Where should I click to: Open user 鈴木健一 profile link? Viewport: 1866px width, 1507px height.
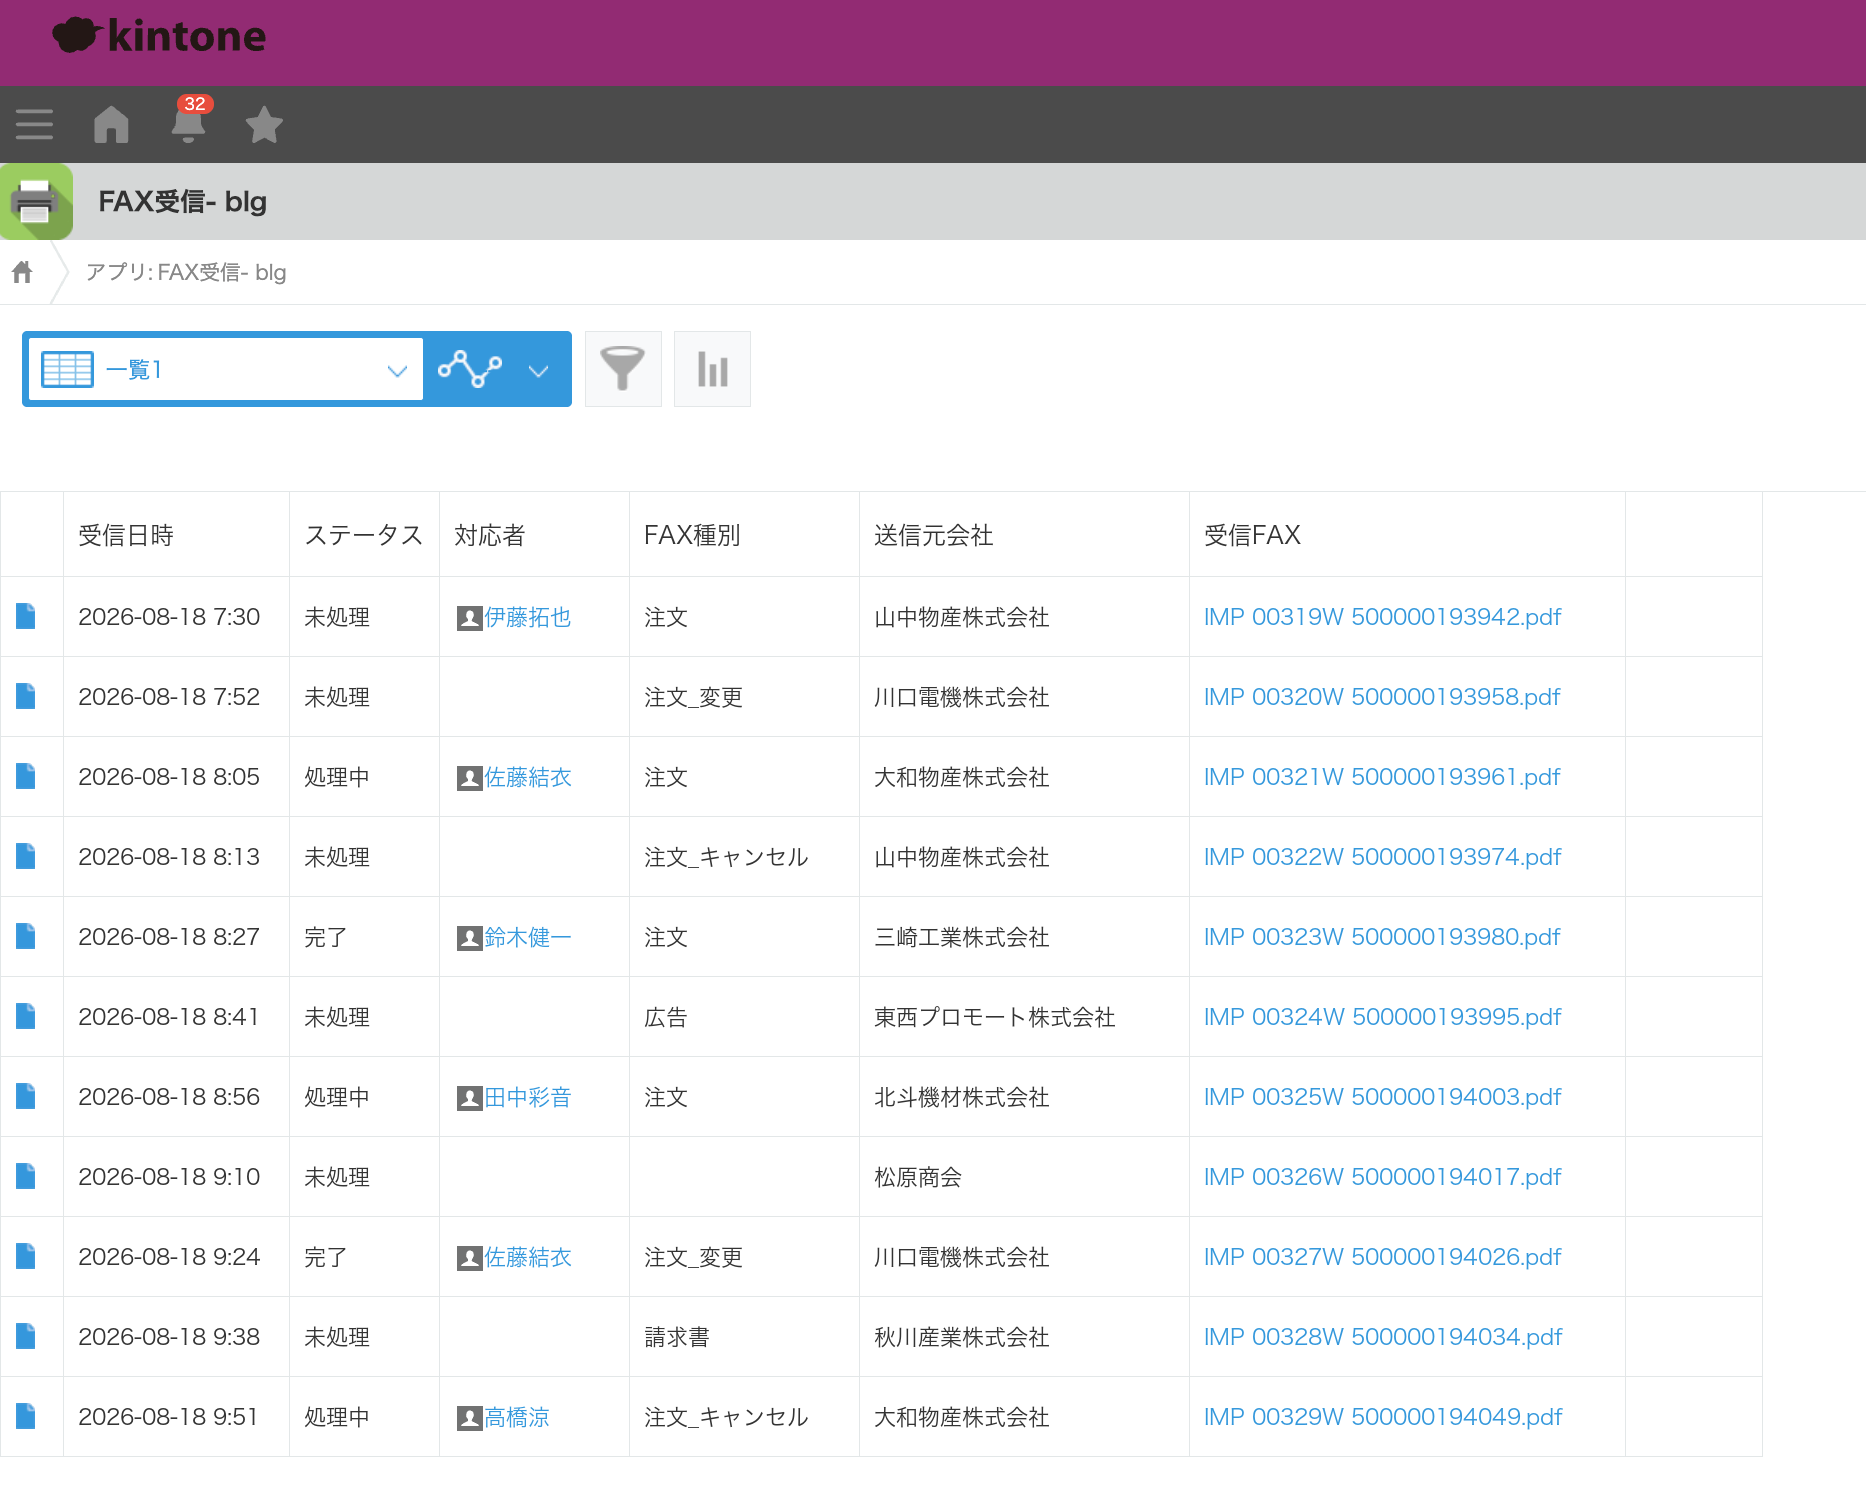528,937
